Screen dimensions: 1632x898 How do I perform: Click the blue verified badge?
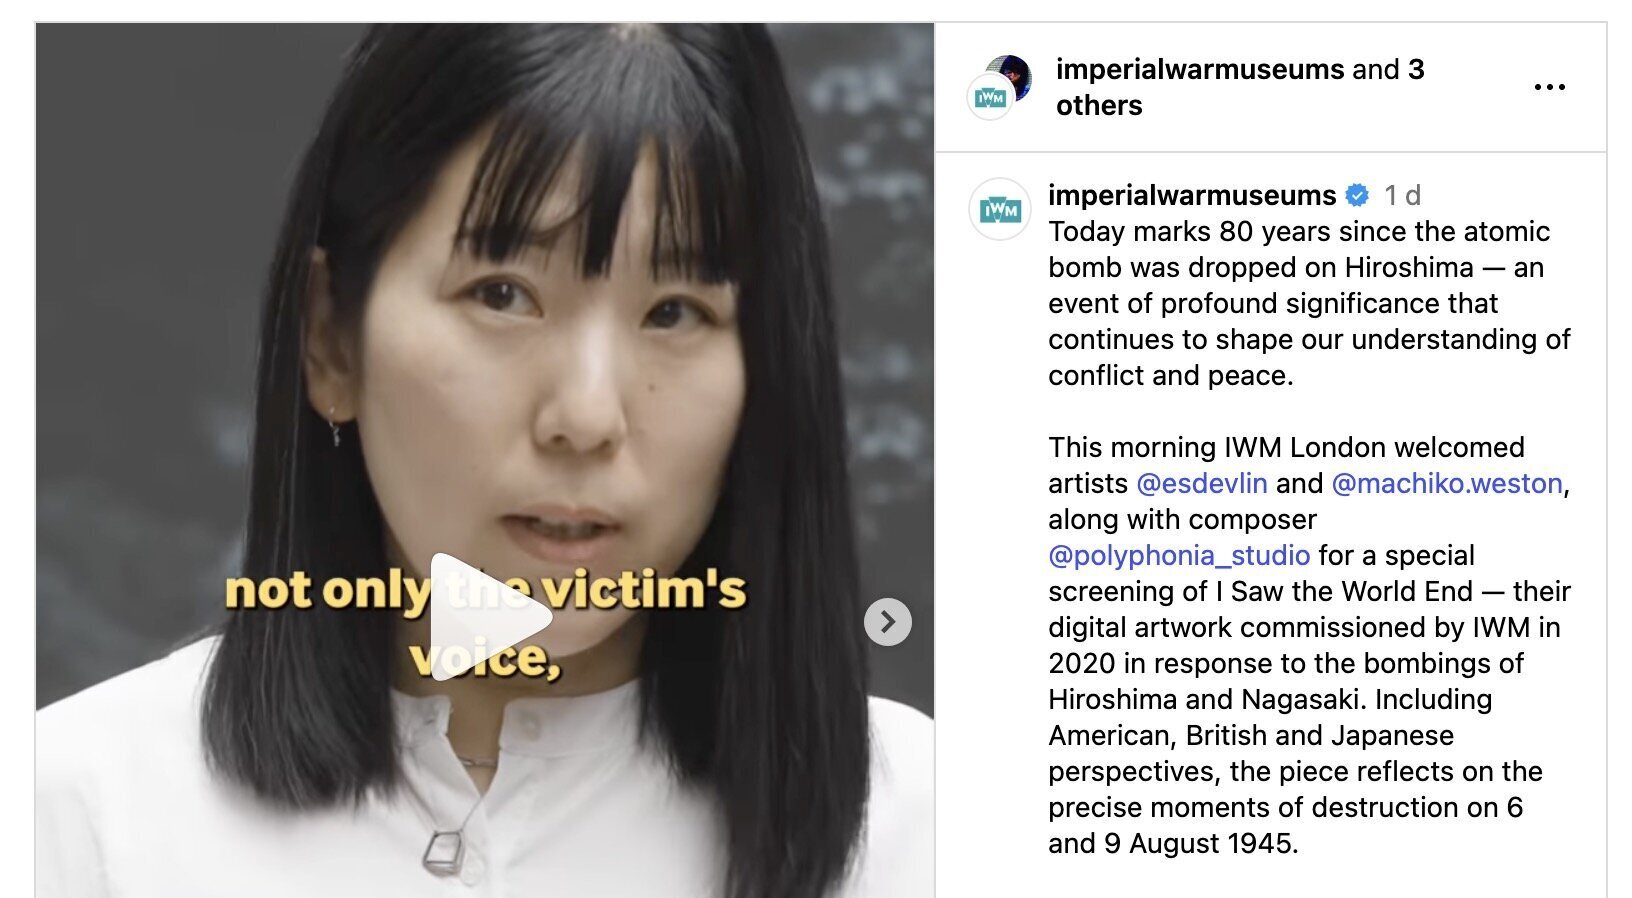pos(1357,195)
